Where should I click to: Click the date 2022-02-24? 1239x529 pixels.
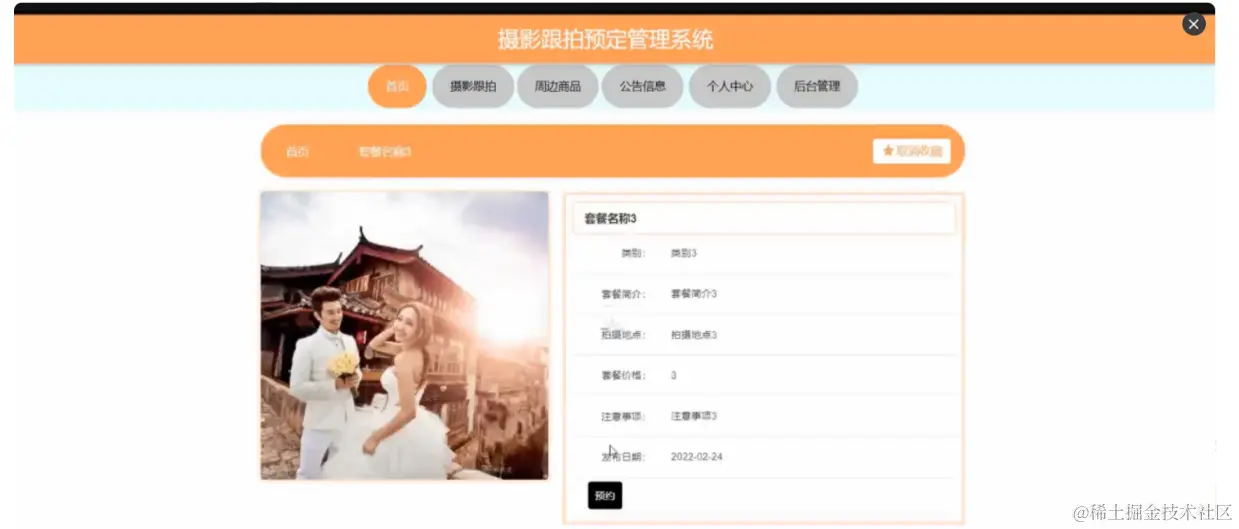(x=696, y=457)
